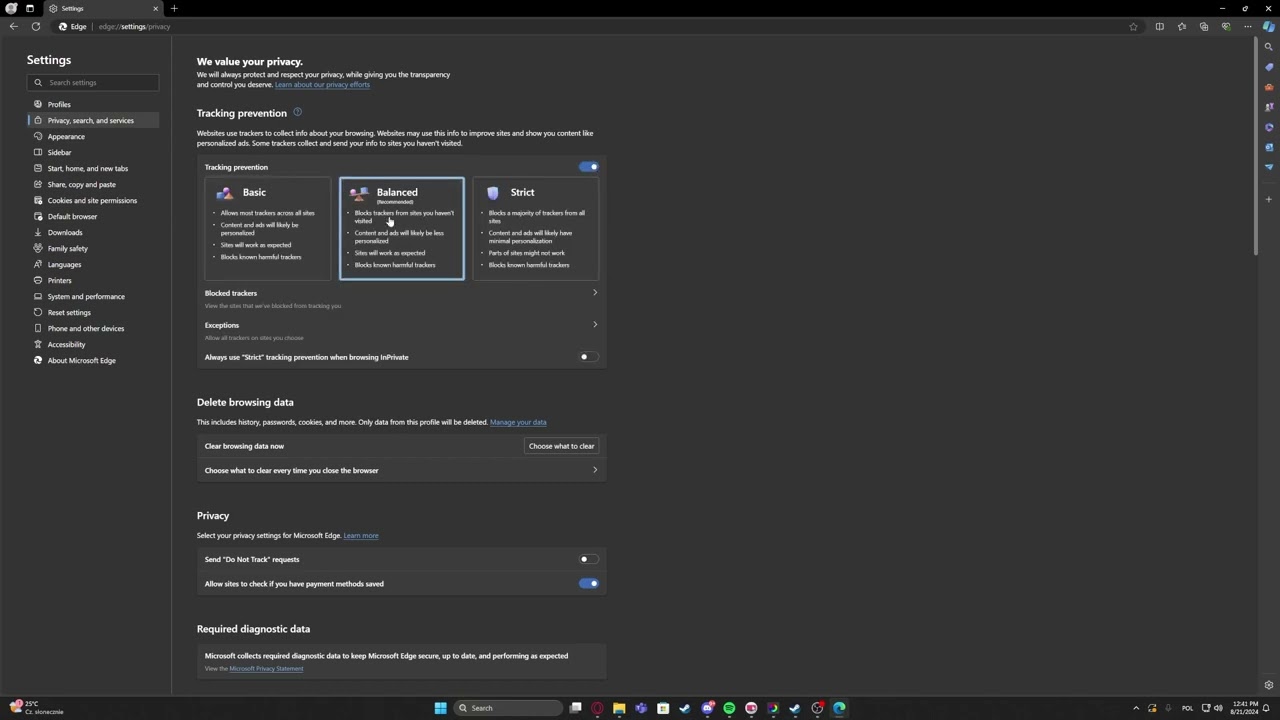Image resolution: width=1280 pixels, height=720 pixels.
Task: Open Reset settings section
Action: [x=69, y=312]
